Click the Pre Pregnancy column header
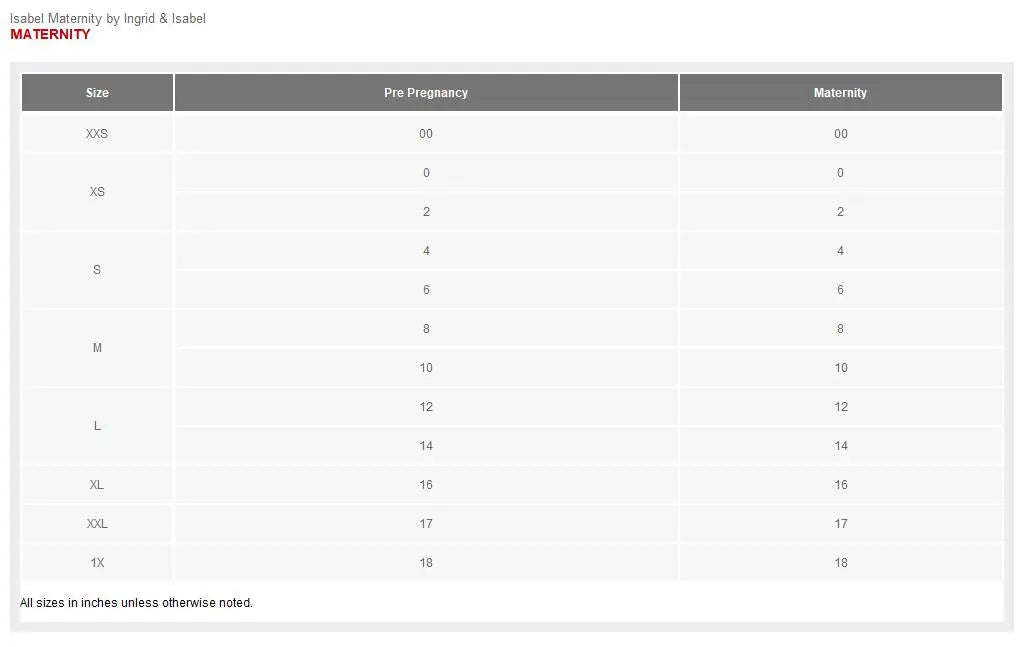 pyautogui.click(x=426, y=93)
